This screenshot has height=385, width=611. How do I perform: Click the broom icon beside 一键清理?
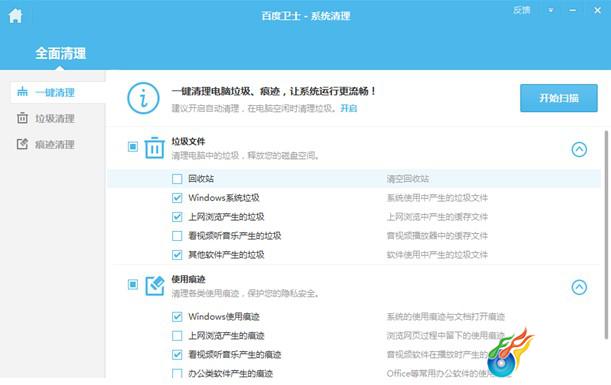23,92
